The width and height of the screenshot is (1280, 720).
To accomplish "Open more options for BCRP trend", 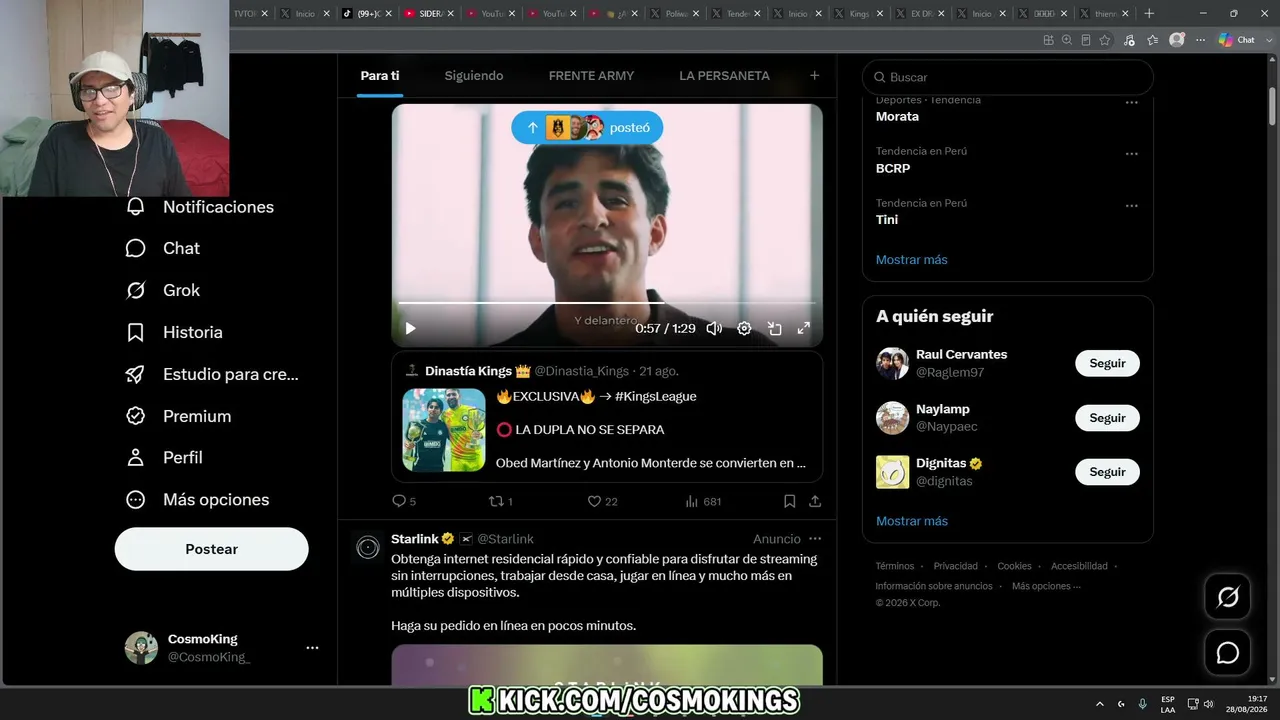I will tap(1131, 154).
